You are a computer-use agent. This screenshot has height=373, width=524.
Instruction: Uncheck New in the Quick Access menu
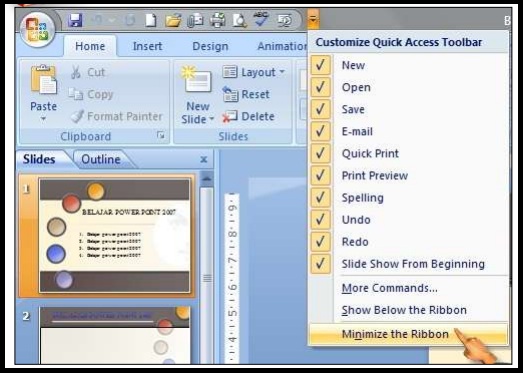point(409,65)
